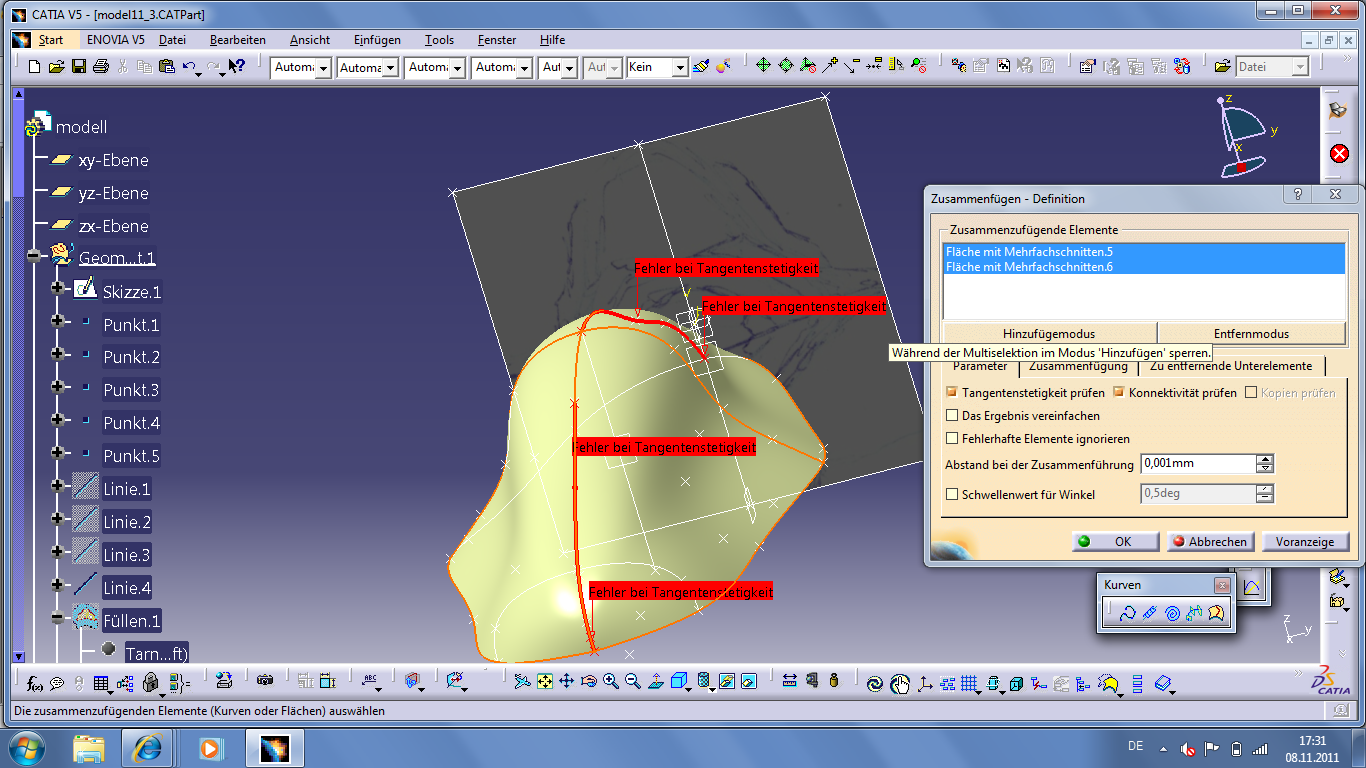Enable Fehlerhafte Elemente ignorieren checkbox
The width and height of the screenshot is (1366, 768).
(x=952, y=438)
